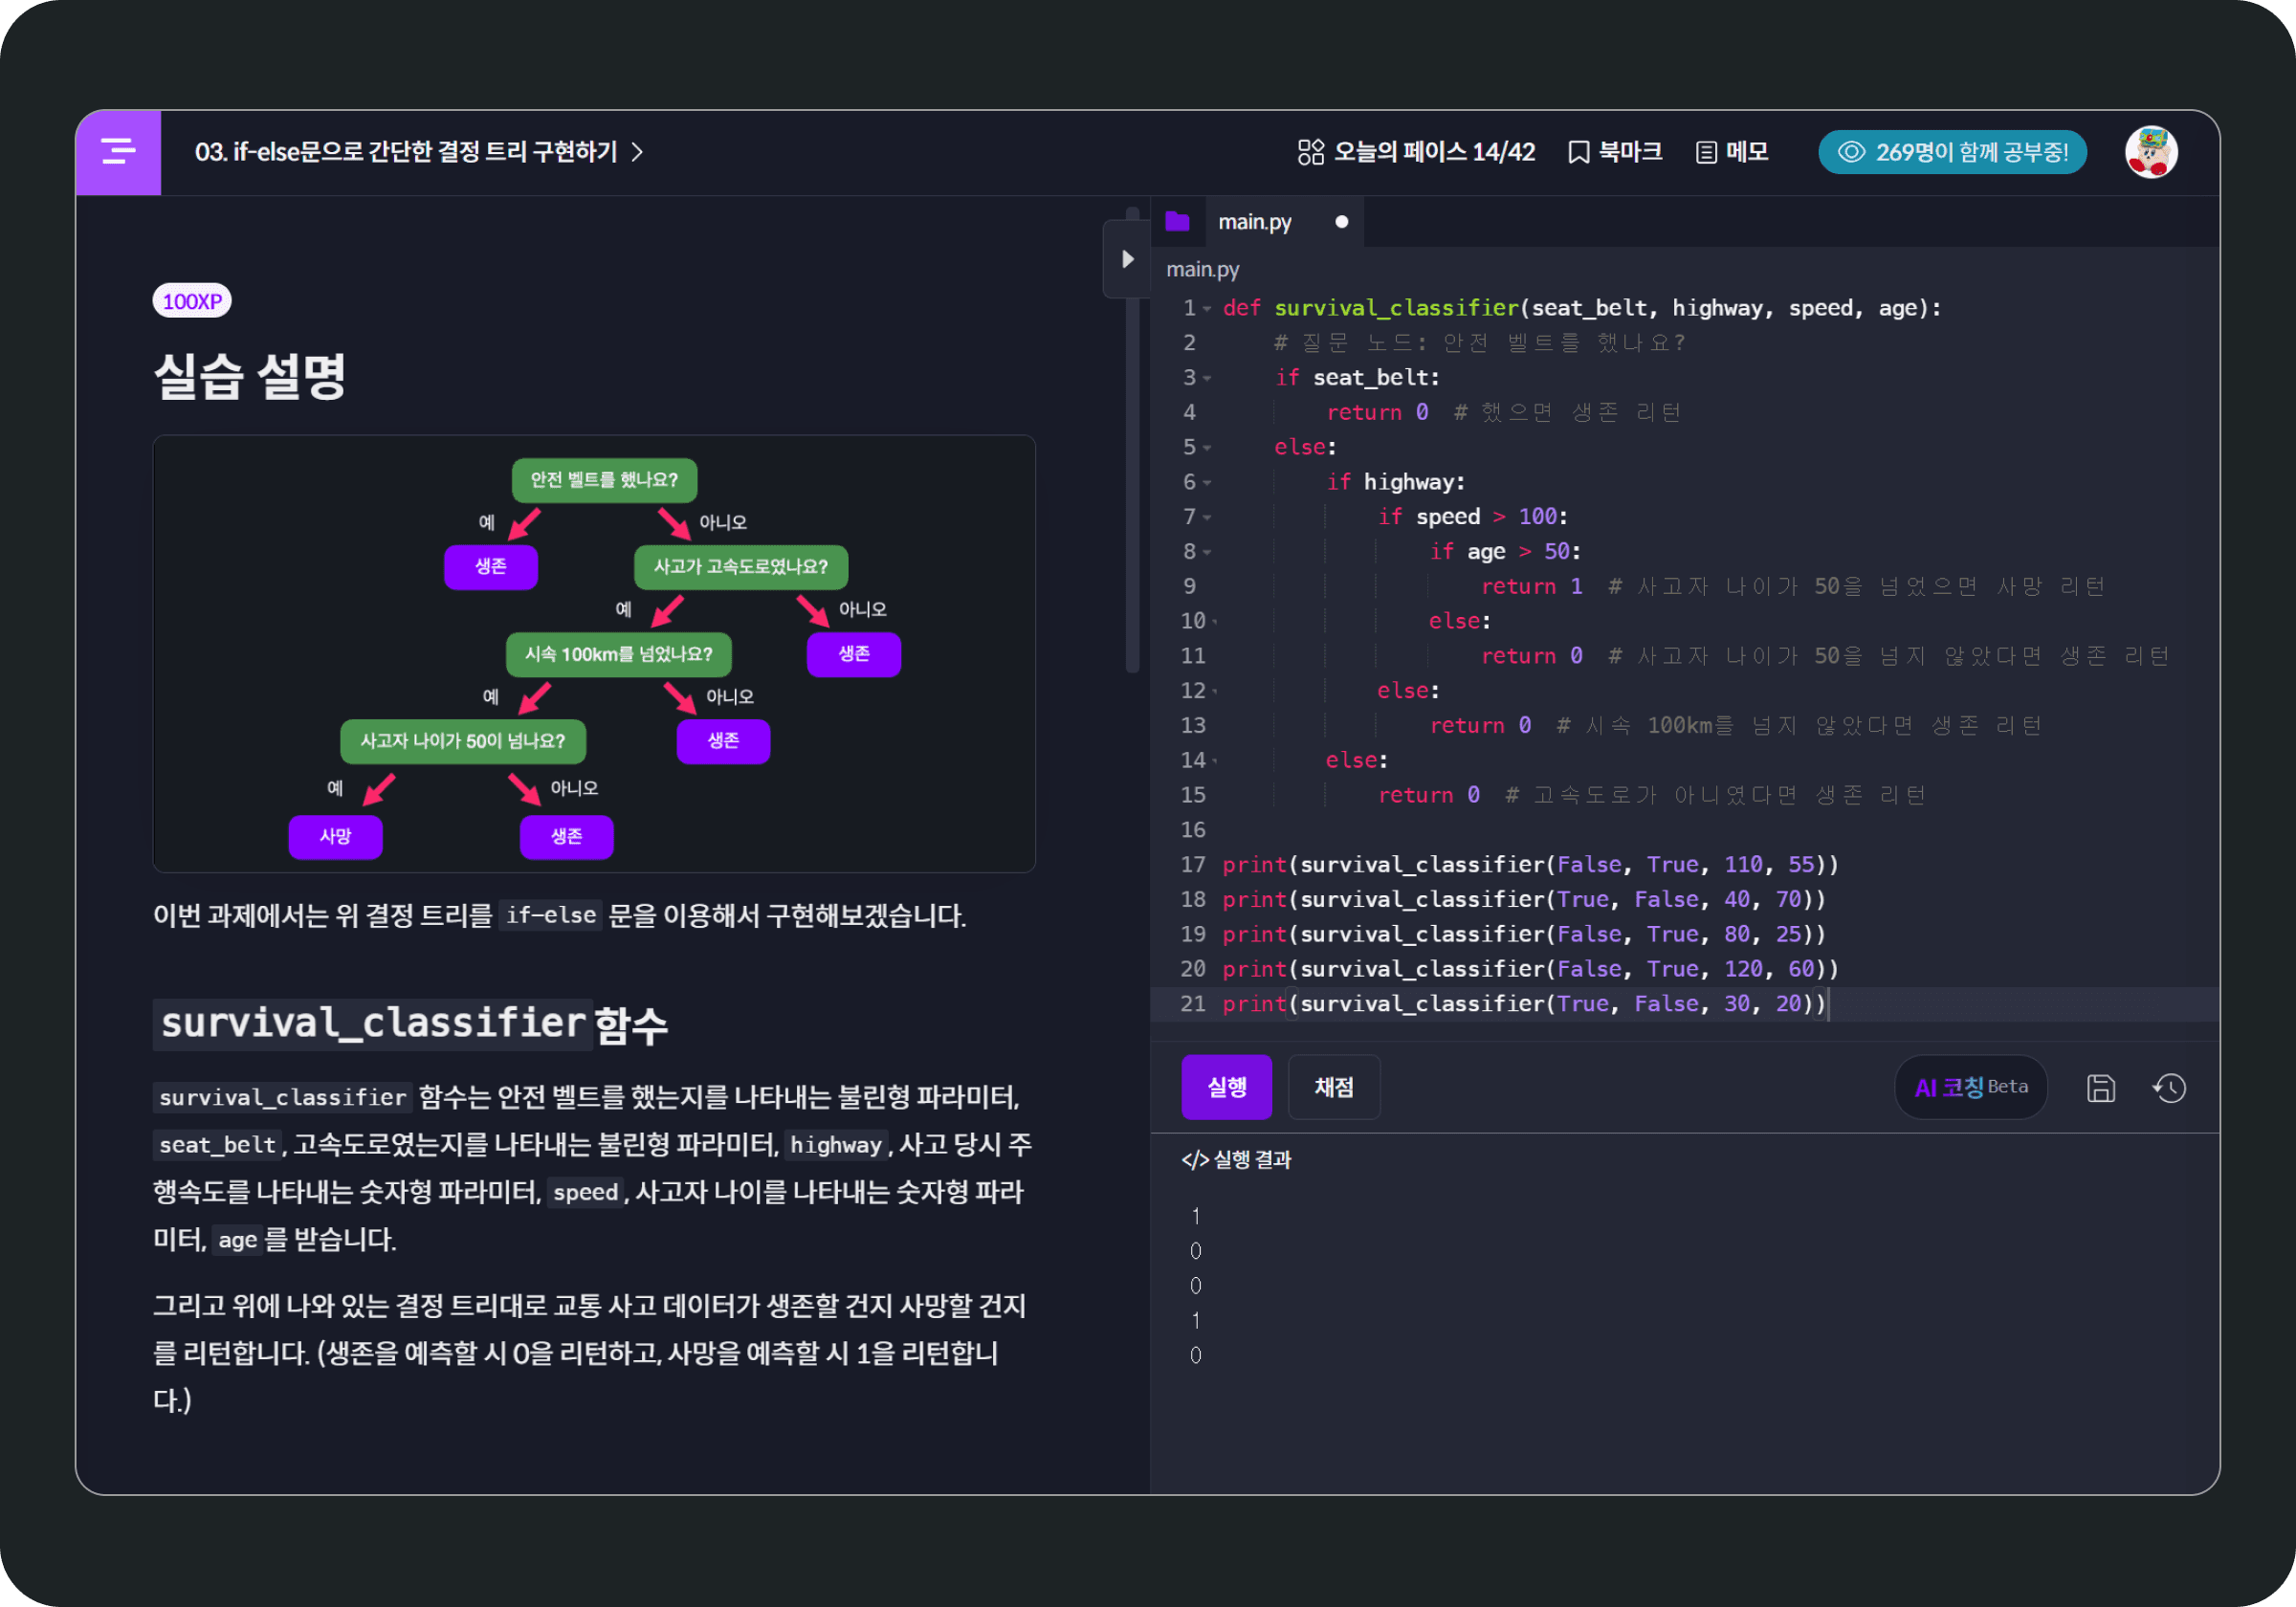The image size is (2296, 1607).
Task: Click the bookmark icon 북마크
Action: pos(1578,152)
